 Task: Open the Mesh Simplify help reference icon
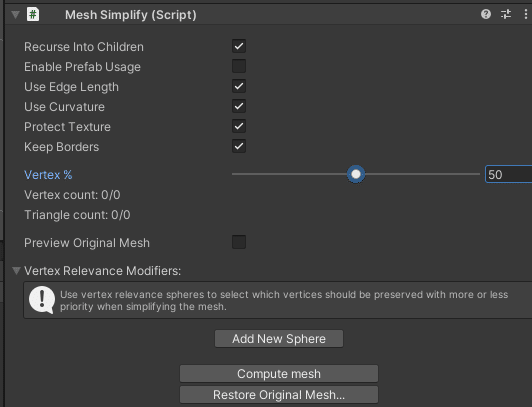pyautogui.click(x=486, y=14)
